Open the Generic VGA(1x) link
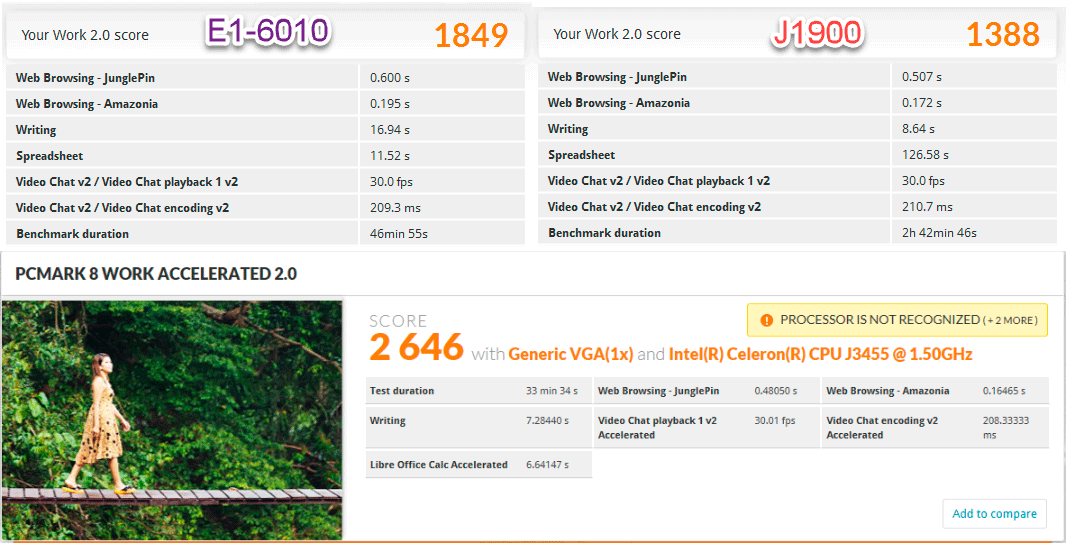 [570, 354]
